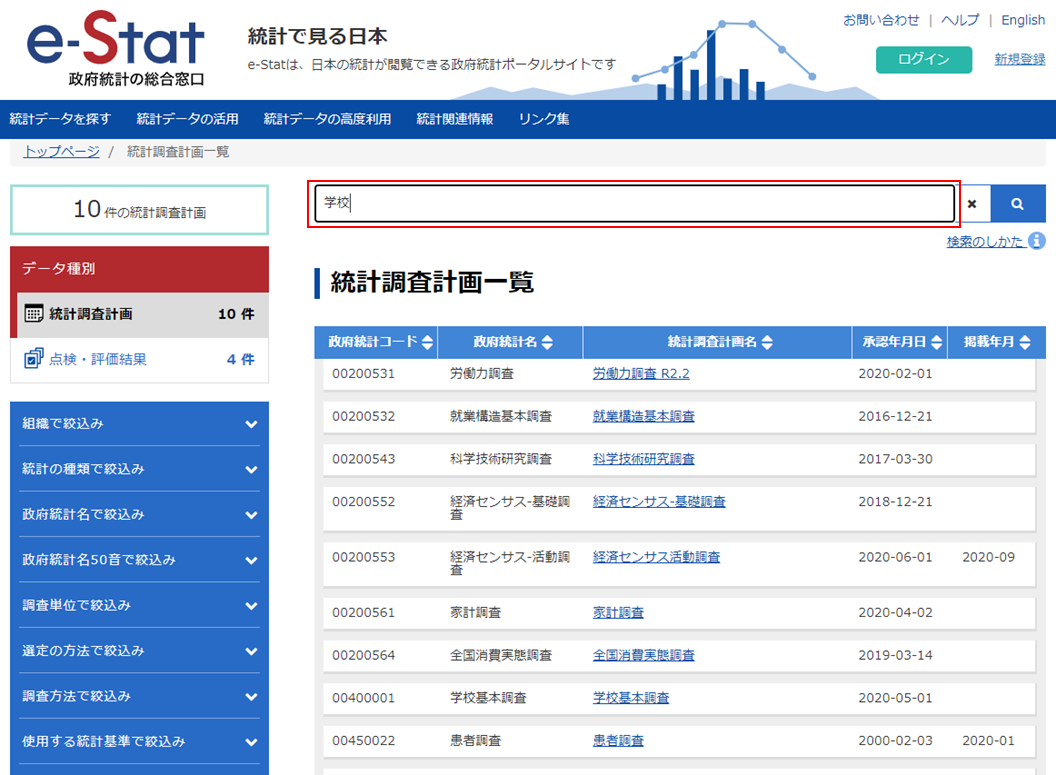Click the checklist icon next to 点検・評価結果
This screenshot has width=1056, height=775.
click(34, 359)
